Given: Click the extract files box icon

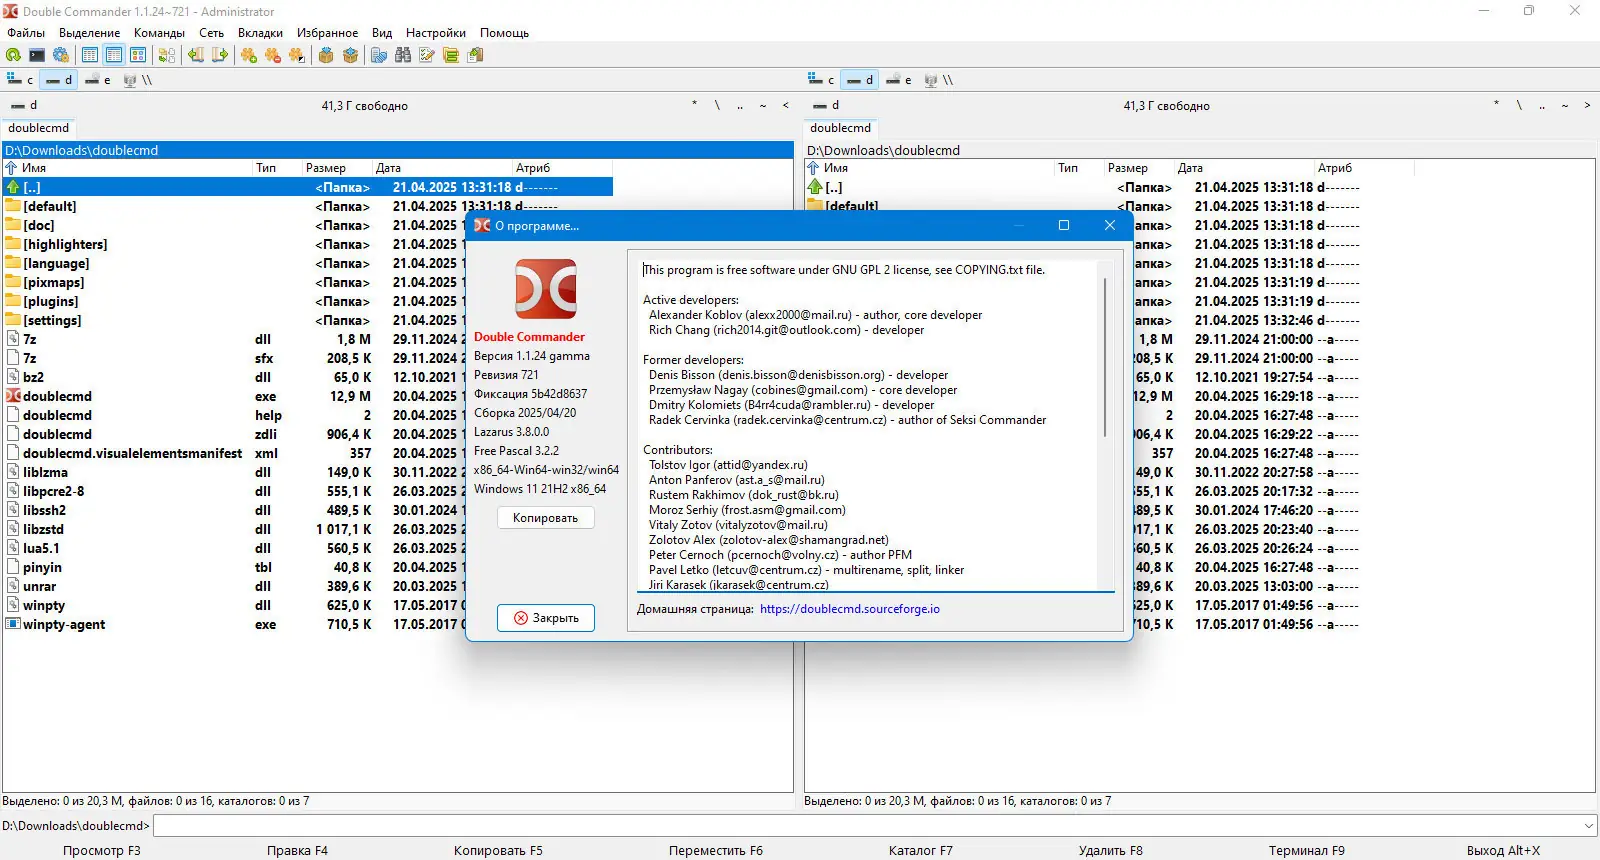Looking at the screenshot, I should [x=350, y=55].
